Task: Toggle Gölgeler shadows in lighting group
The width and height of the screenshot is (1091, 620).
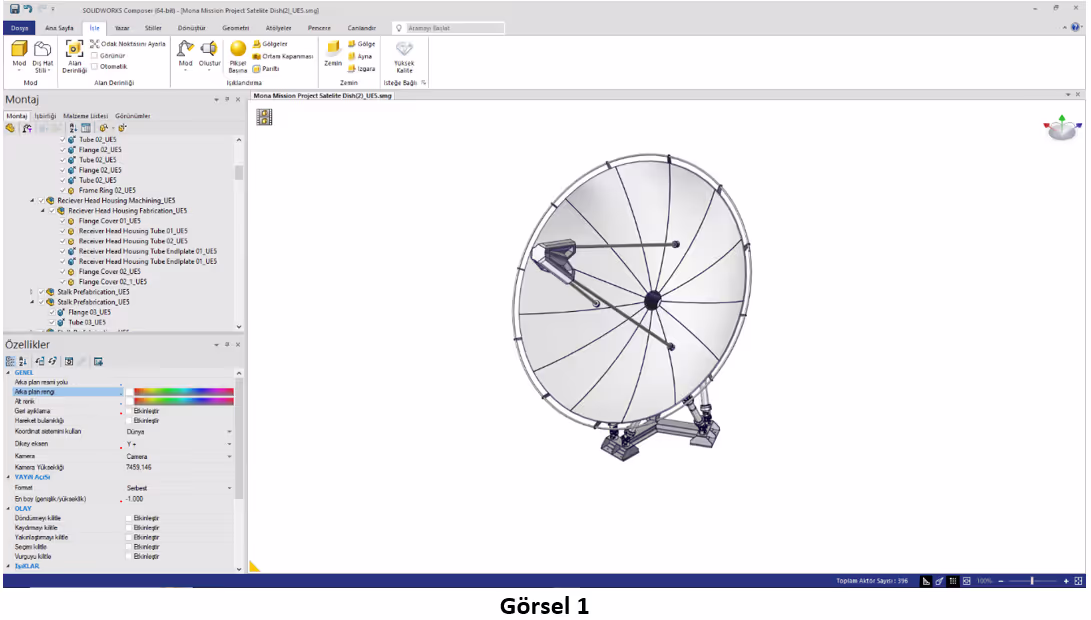Action: click(271, 44)
